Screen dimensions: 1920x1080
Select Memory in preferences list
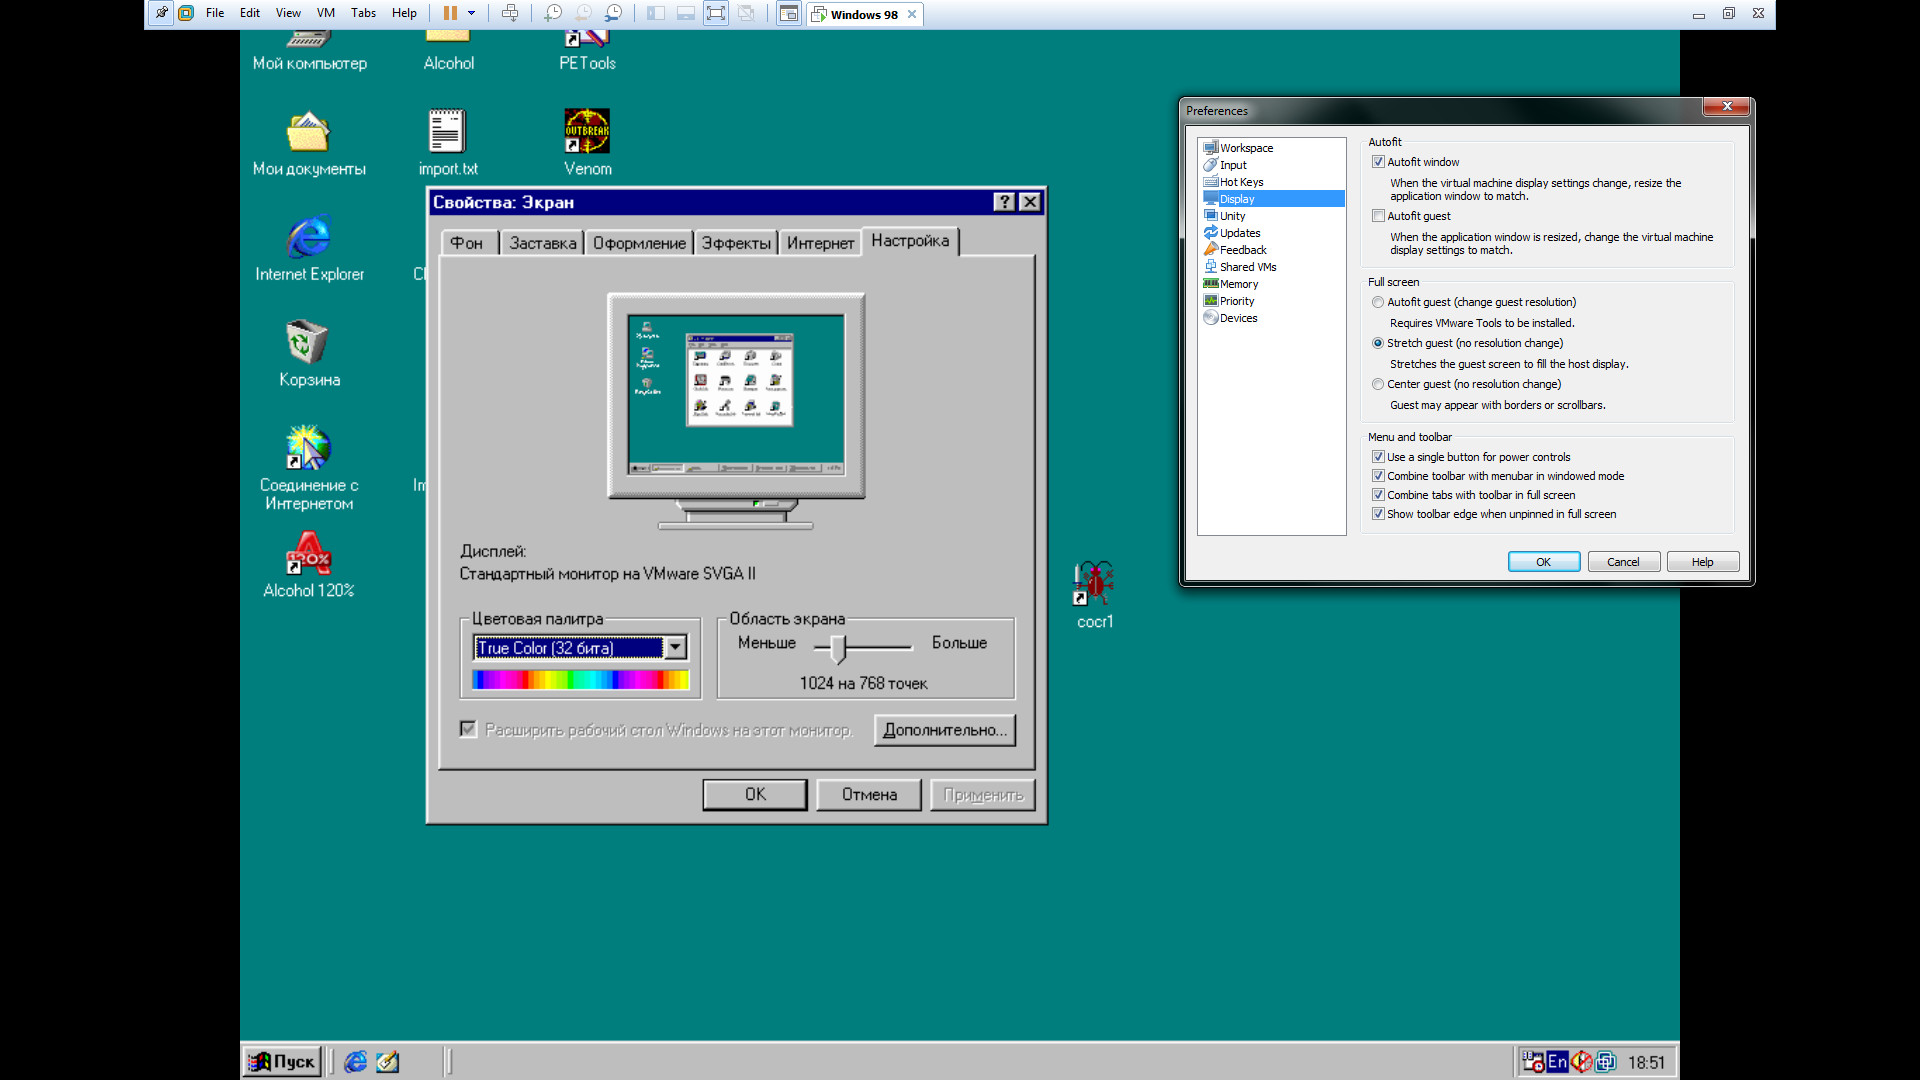(x=1238, y=284)
